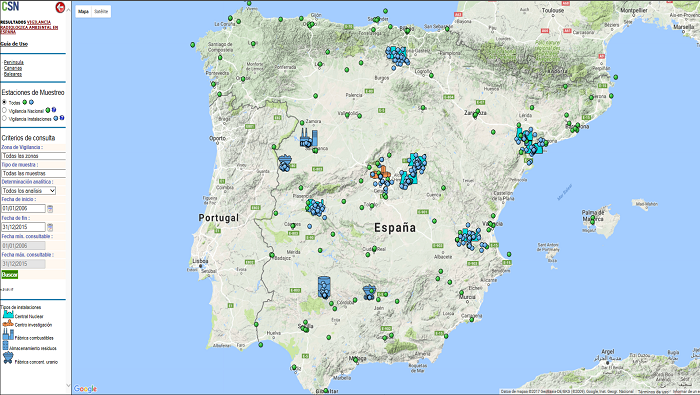This screenshot has width=700, height=395.
Task: Click the help icon beside Vigilancia Nacional
Action: (54, 110)
